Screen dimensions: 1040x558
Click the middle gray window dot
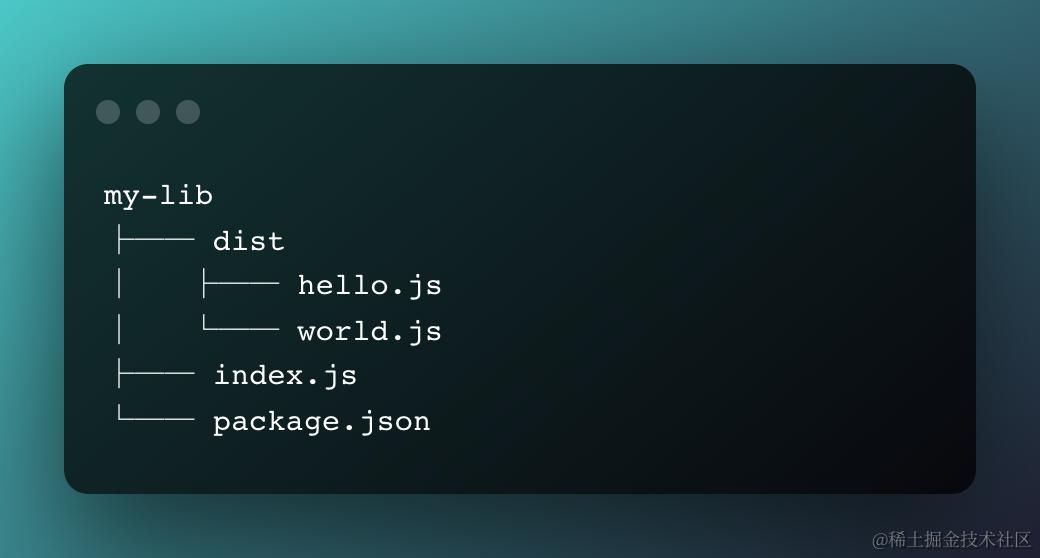148,112
